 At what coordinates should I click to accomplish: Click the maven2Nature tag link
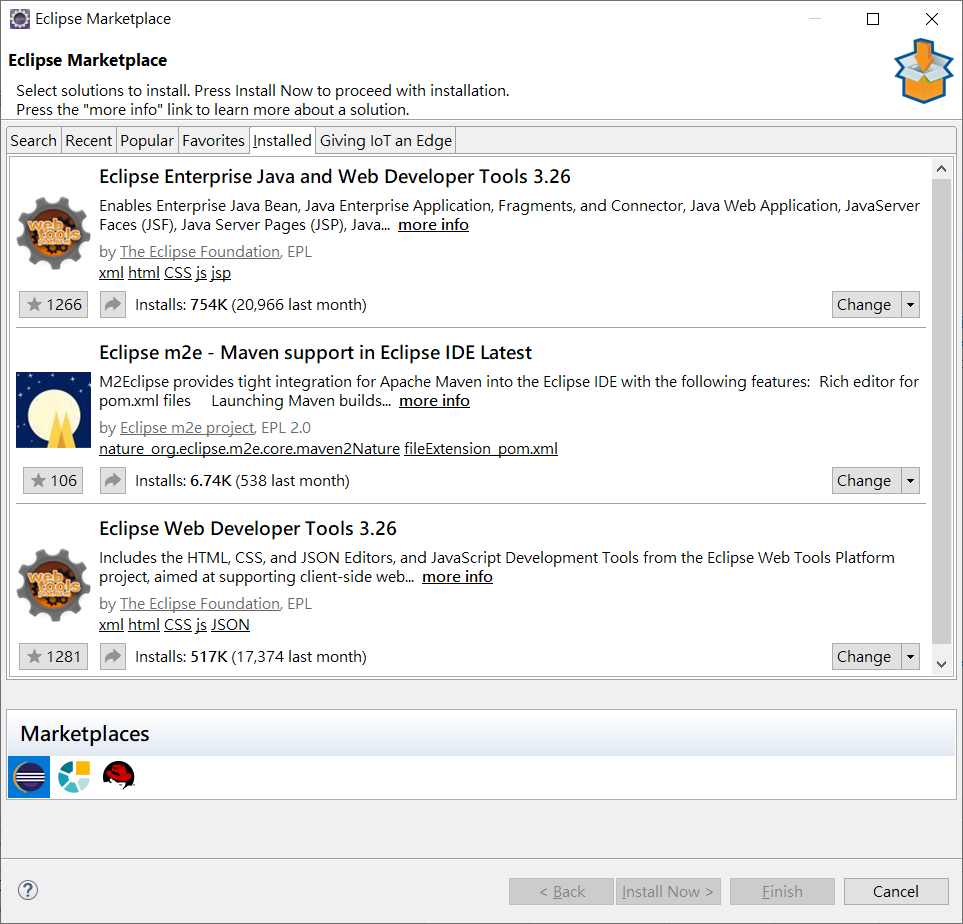click(x=249, y=448)
